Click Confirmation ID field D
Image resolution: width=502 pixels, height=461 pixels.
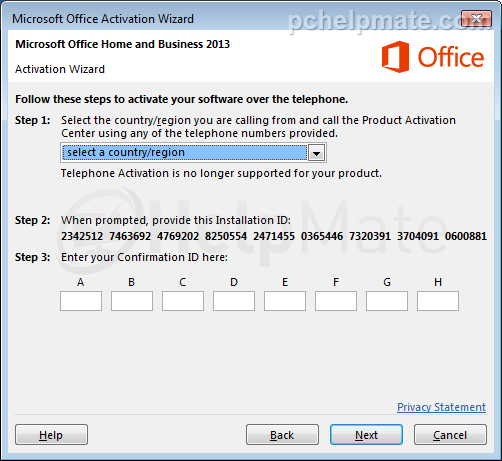tap(234, 301)
